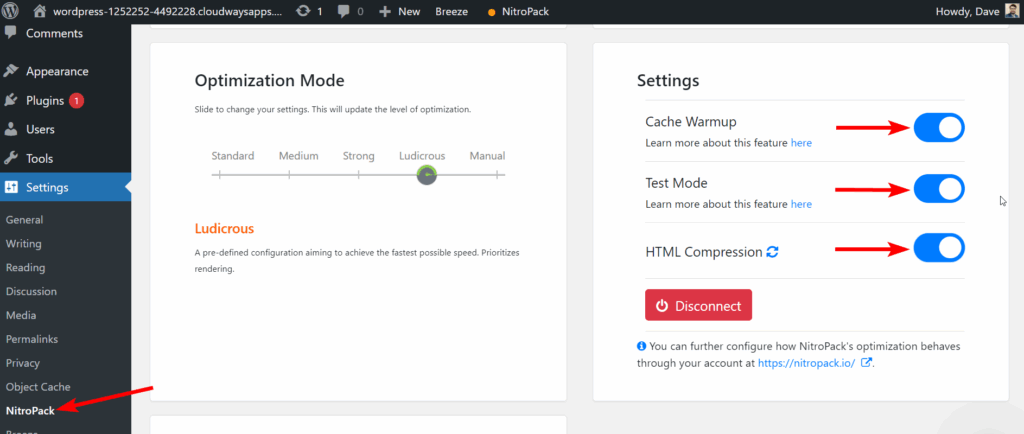Open NitroPack in the admin bar
The width and height of the screenshot is (1024, 434).
pos(526,12)
